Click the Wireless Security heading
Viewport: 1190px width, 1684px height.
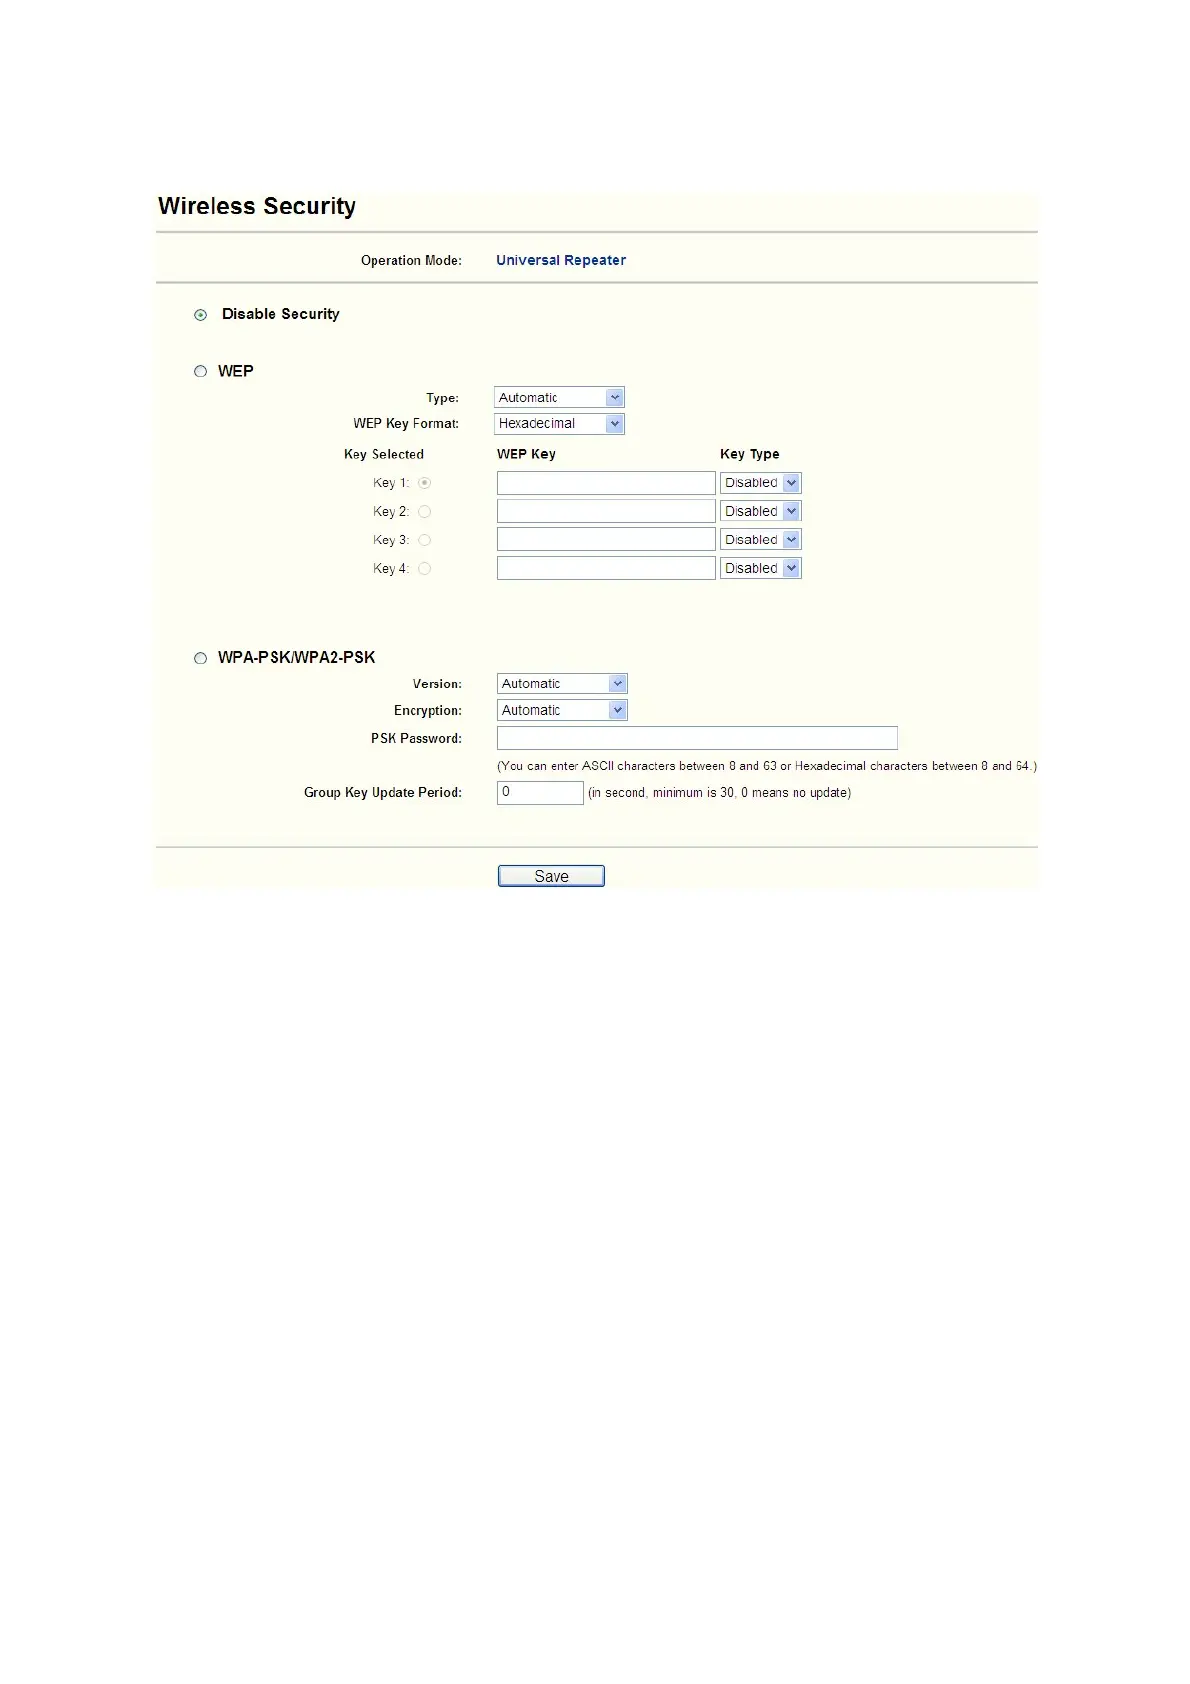pos(257,206)
